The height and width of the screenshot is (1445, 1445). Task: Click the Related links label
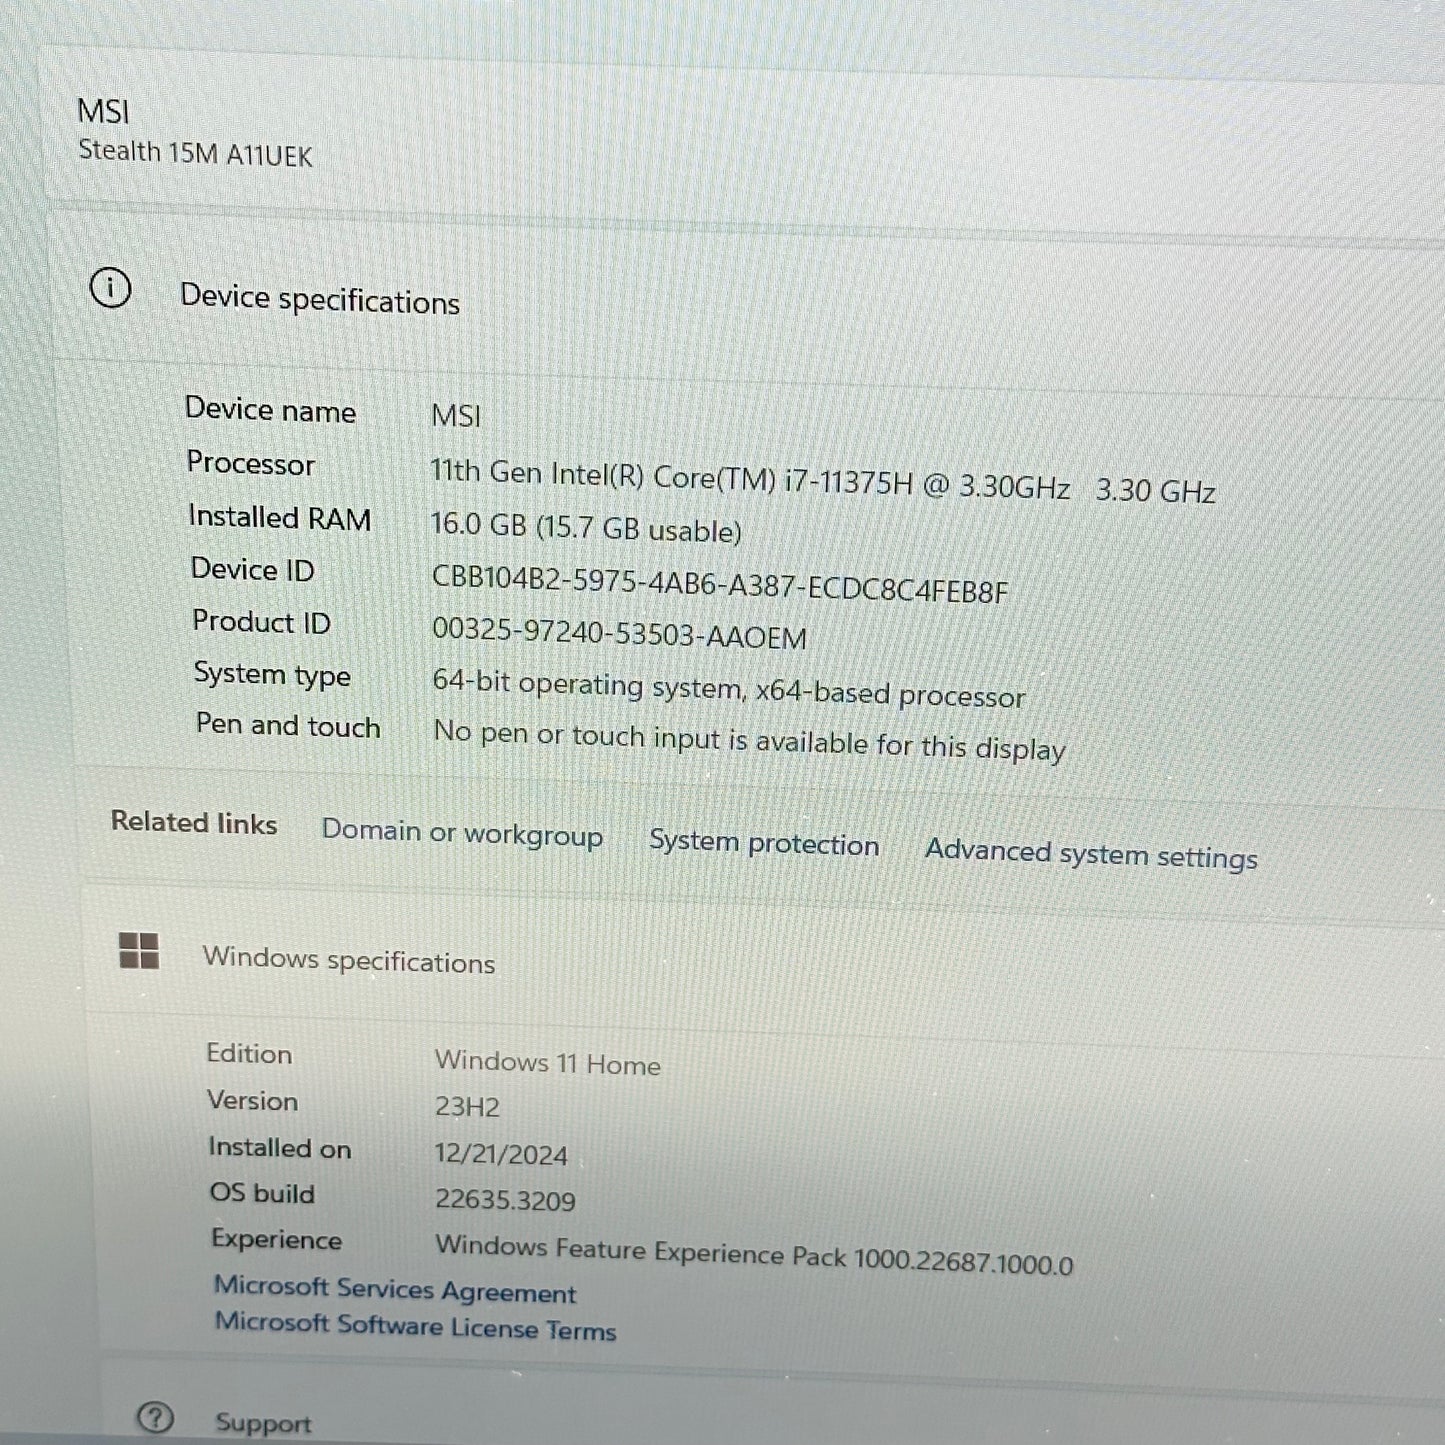tap(194, 823)
